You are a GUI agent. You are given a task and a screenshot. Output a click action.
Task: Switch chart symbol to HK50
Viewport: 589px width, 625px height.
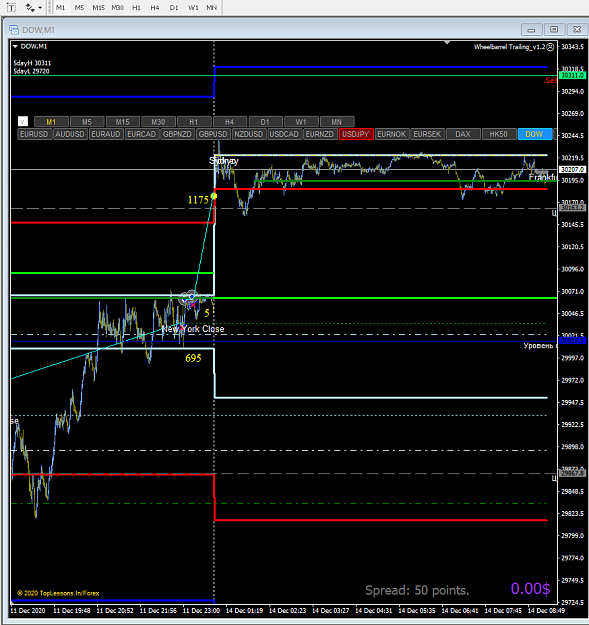pyautogui.click(x=499, y=134)
